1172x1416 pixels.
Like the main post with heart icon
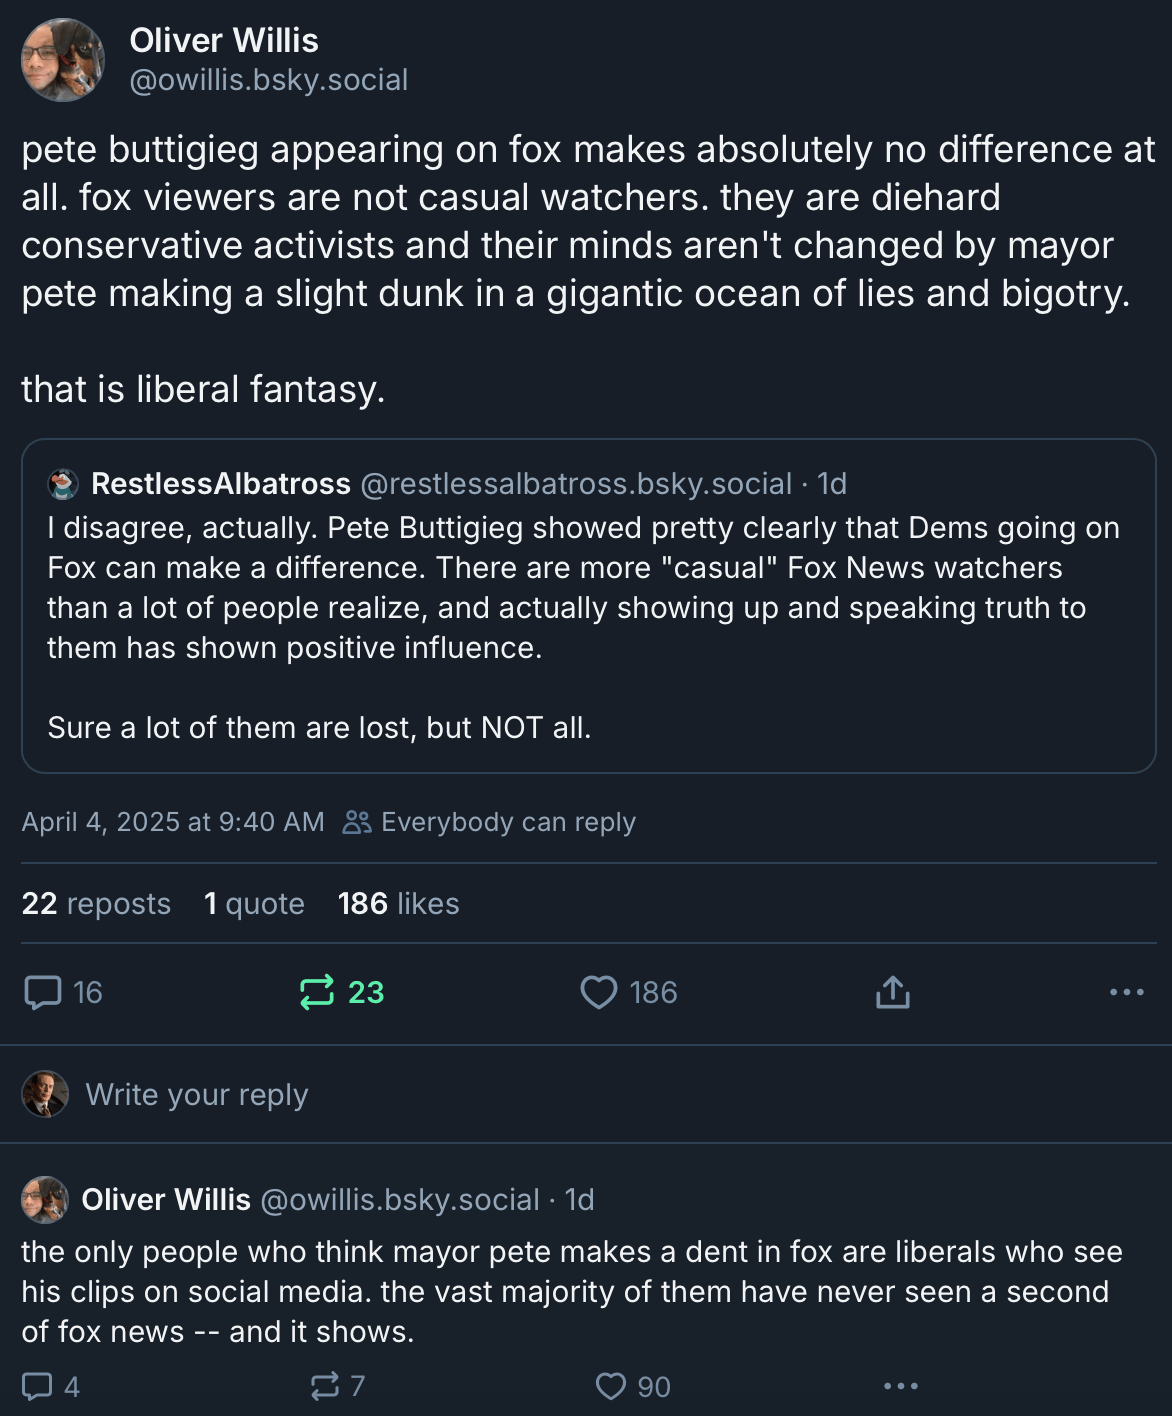tap(599, 992)
